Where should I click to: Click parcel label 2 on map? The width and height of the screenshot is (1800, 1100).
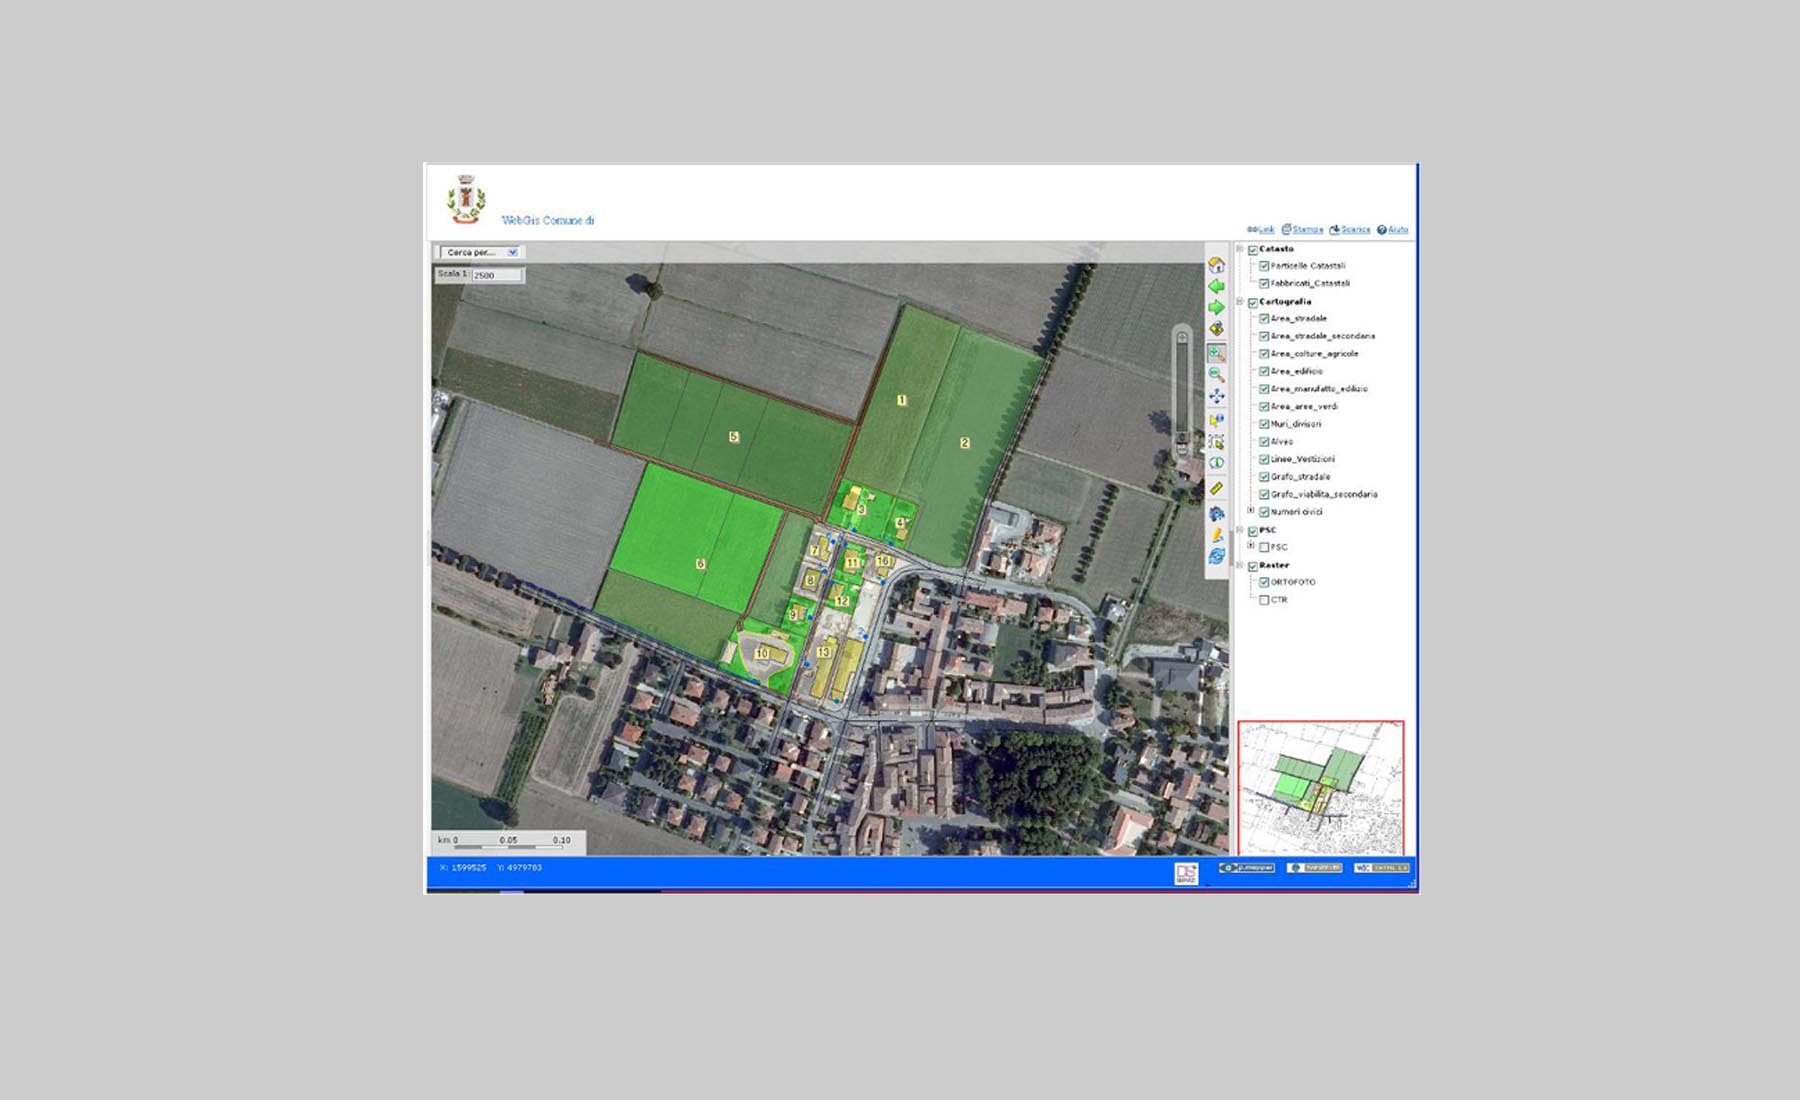[965, 442]
